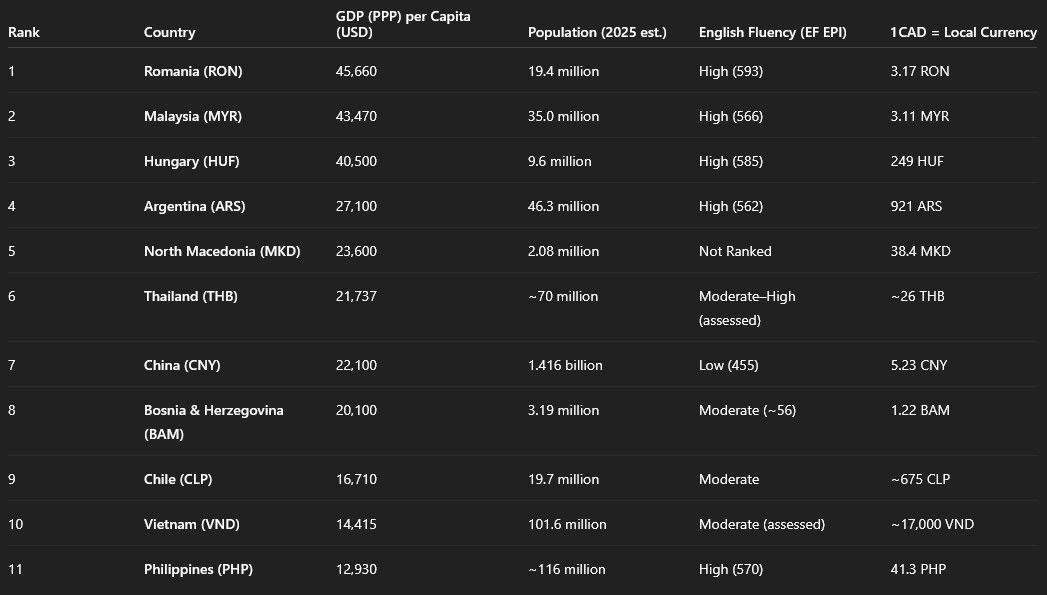Click the exchange rate 5.23 CNY
The height and width of the screenshot is (595, 1047).
click(919, 365)
